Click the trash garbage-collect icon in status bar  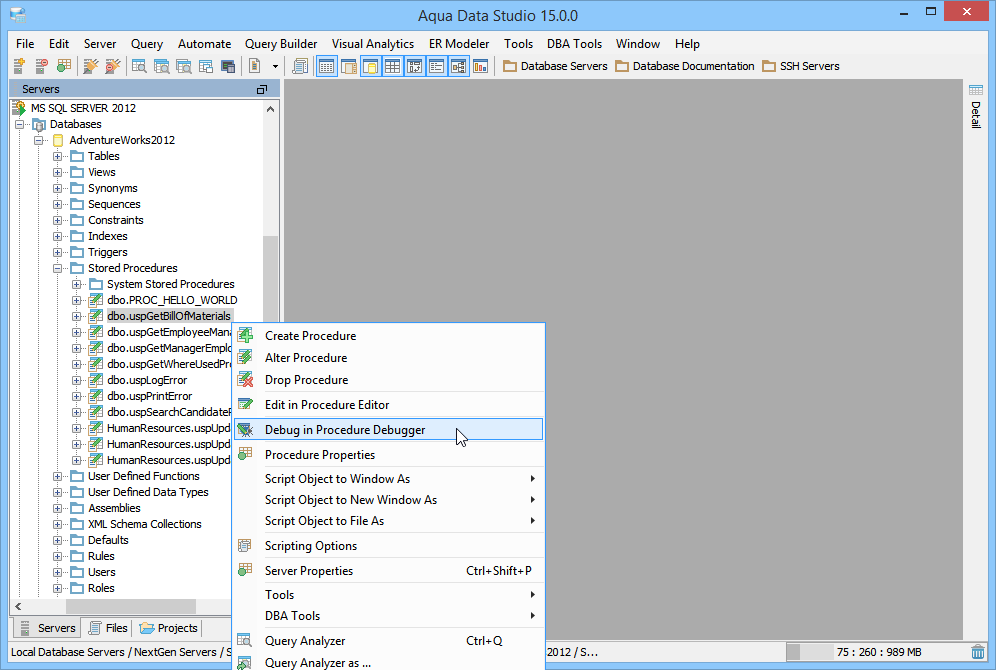point(978,652)
